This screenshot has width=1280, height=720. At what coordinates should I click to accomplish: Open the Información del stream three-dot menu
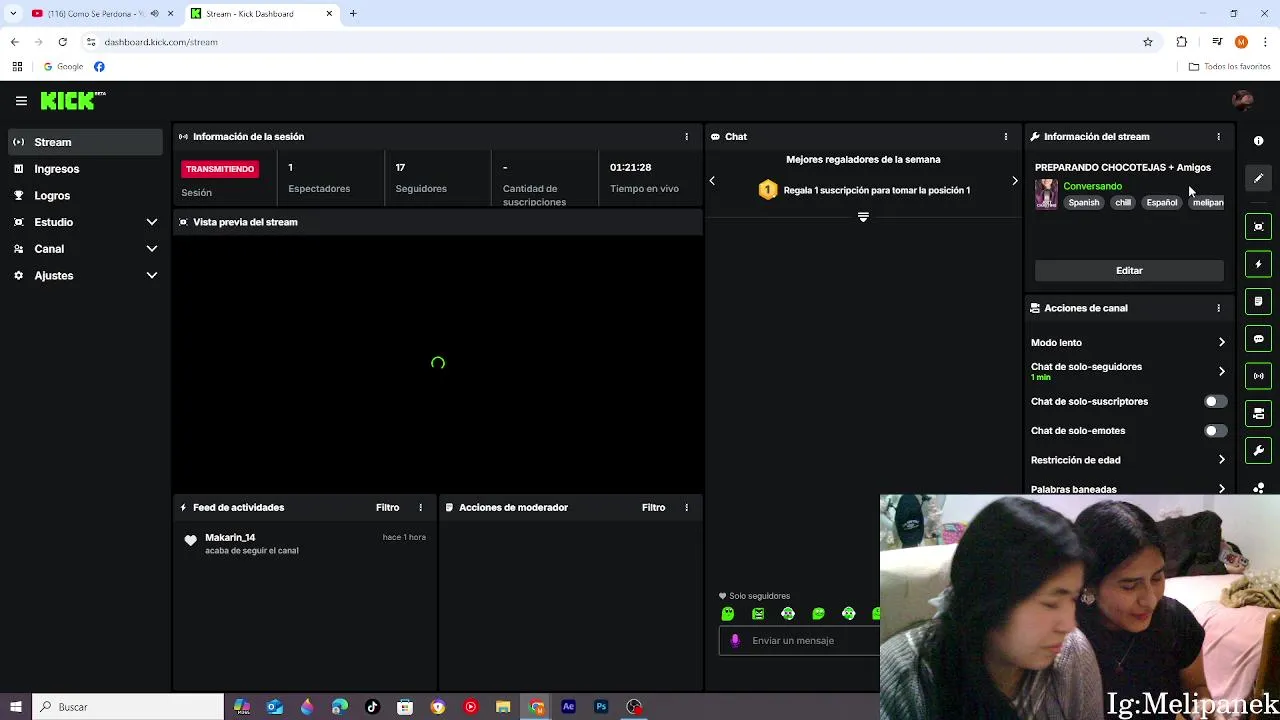pyautogui.click(x=1218, y=137)
